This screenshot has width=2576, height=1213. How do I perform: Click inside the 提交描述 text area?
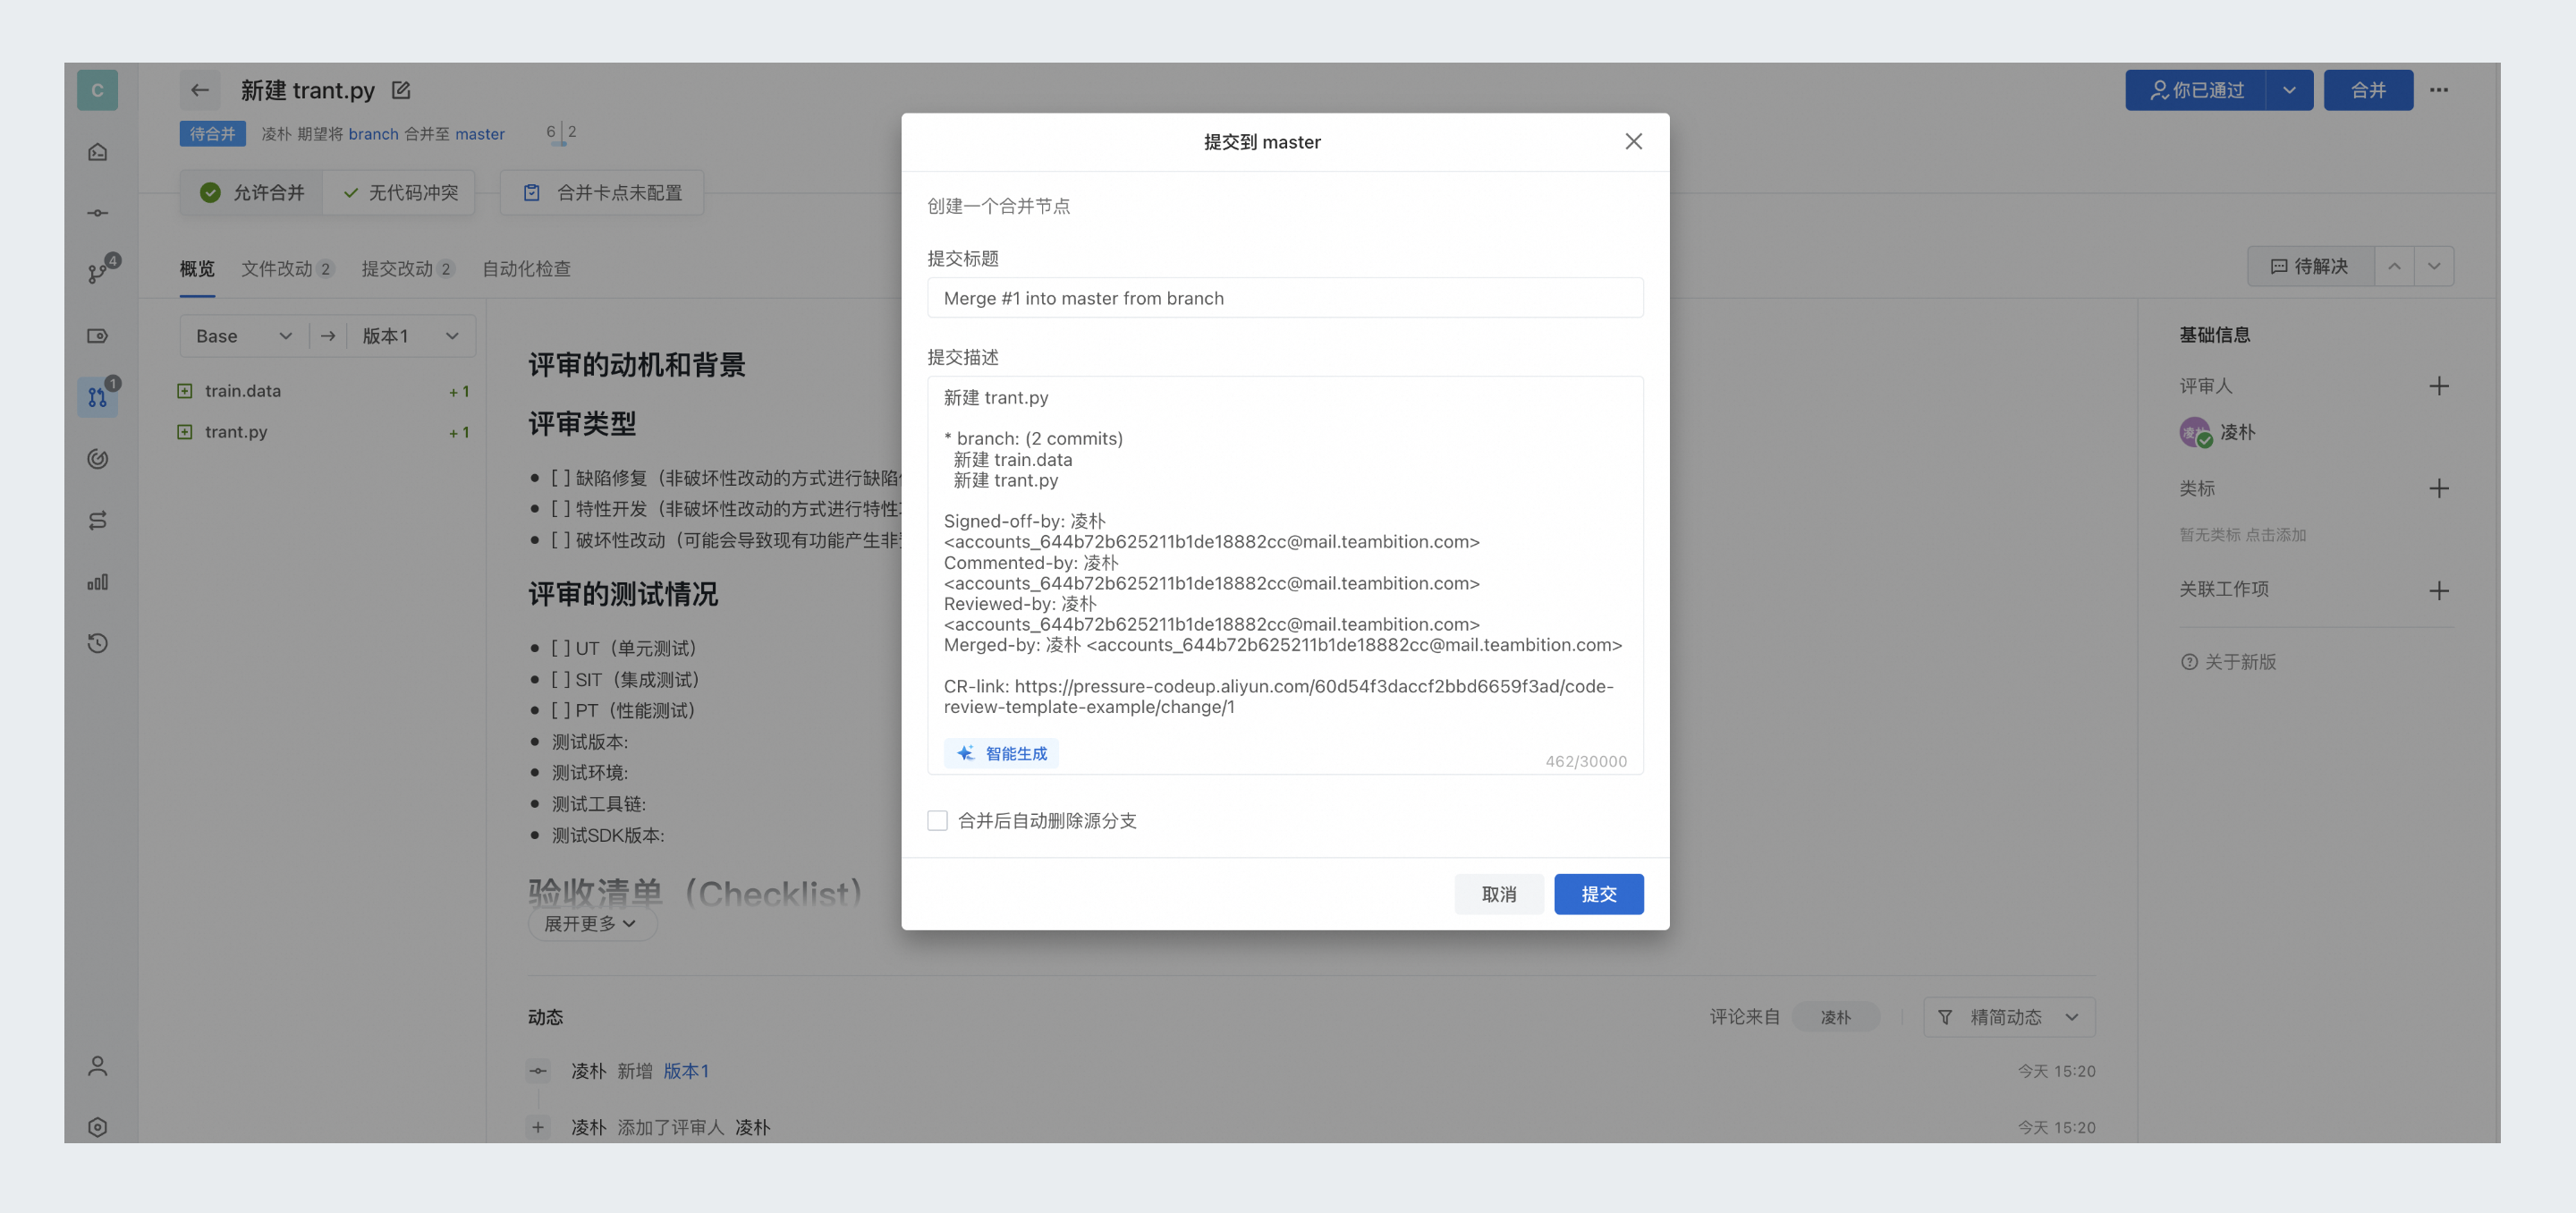1285,575
